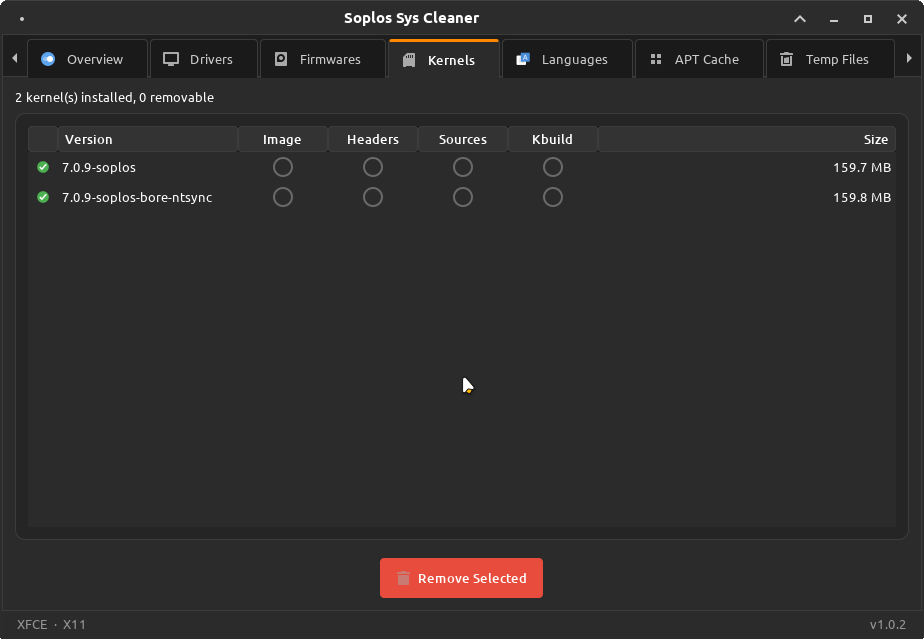Click the v1.0.2 version label

pos(887,624)
